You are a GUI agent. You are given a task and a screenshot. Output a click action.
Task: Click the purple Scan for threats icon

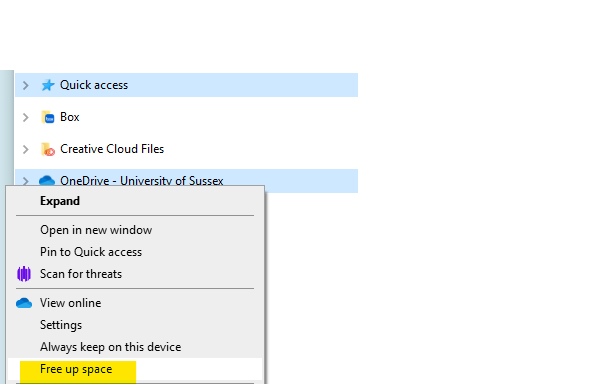tap(24, 274)
